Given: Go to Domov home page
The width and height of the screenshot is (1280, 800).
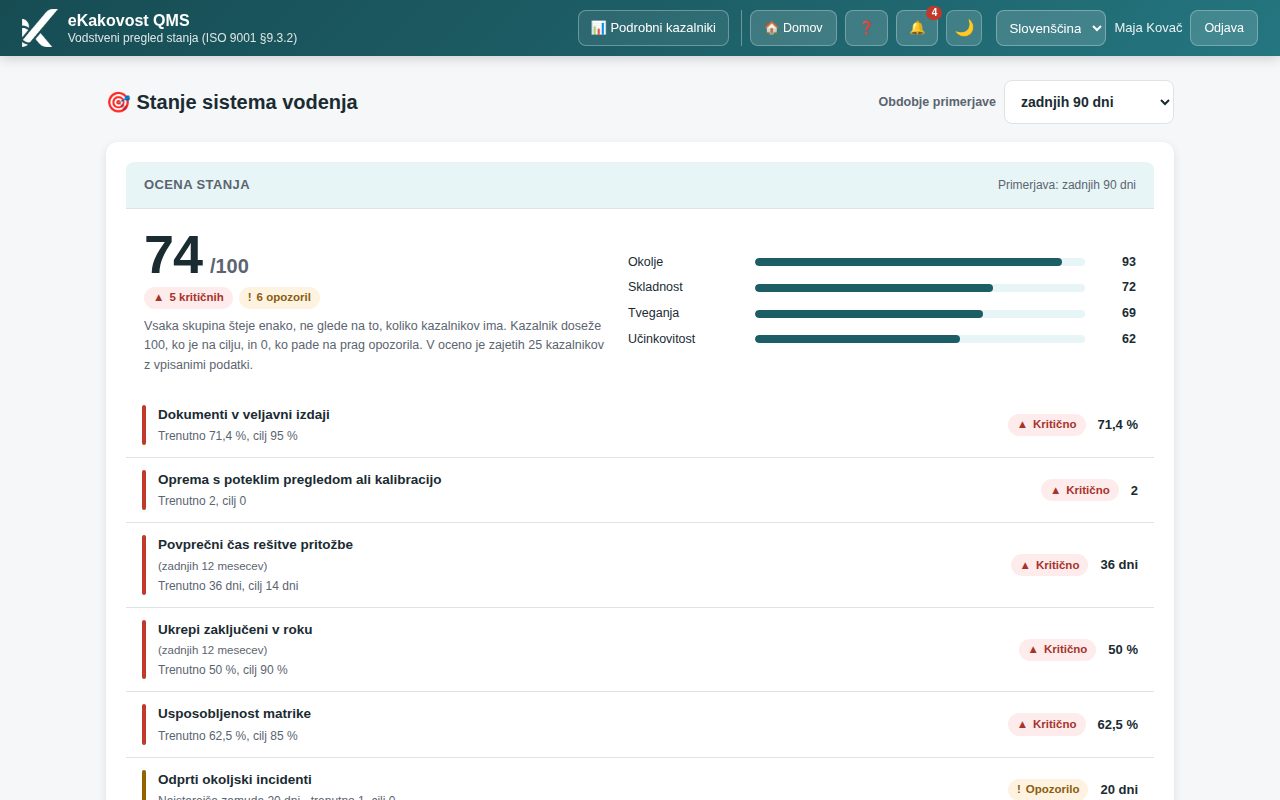Looking at the screenshot, I should click(793, 28).
